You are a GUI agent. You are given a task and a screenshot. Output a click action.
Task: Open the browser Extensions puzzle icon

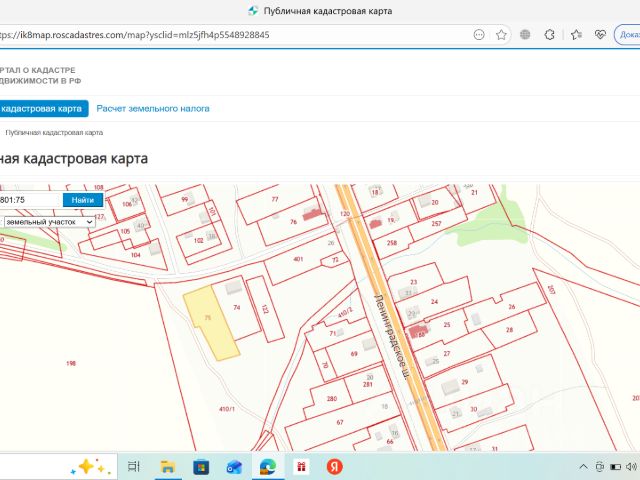[549, 35]
